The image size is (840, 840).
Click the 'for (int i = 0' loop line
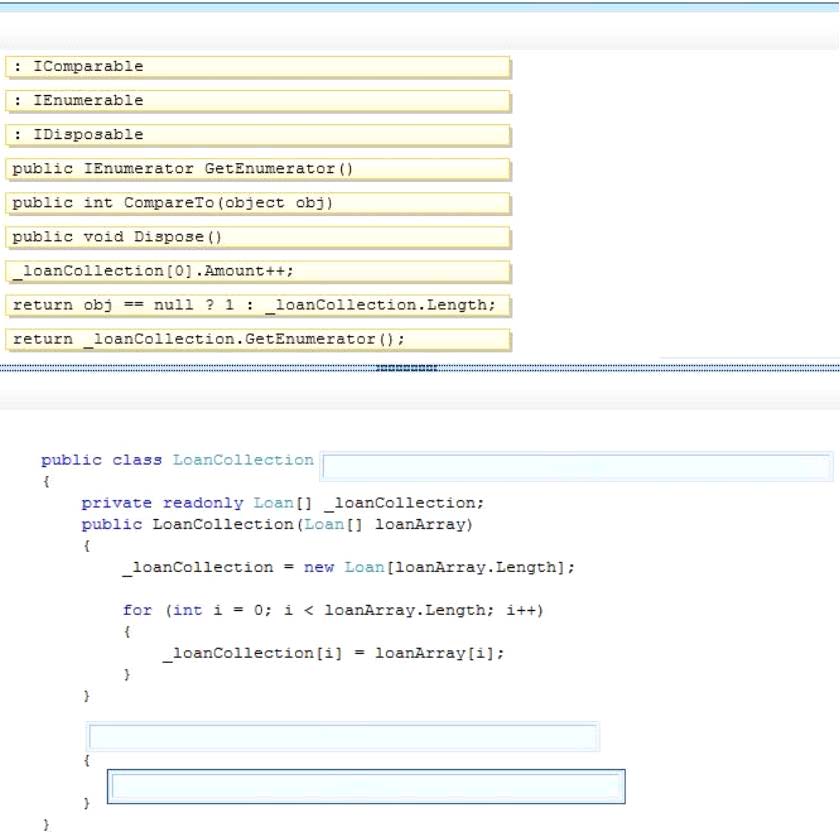coord(333,610)
